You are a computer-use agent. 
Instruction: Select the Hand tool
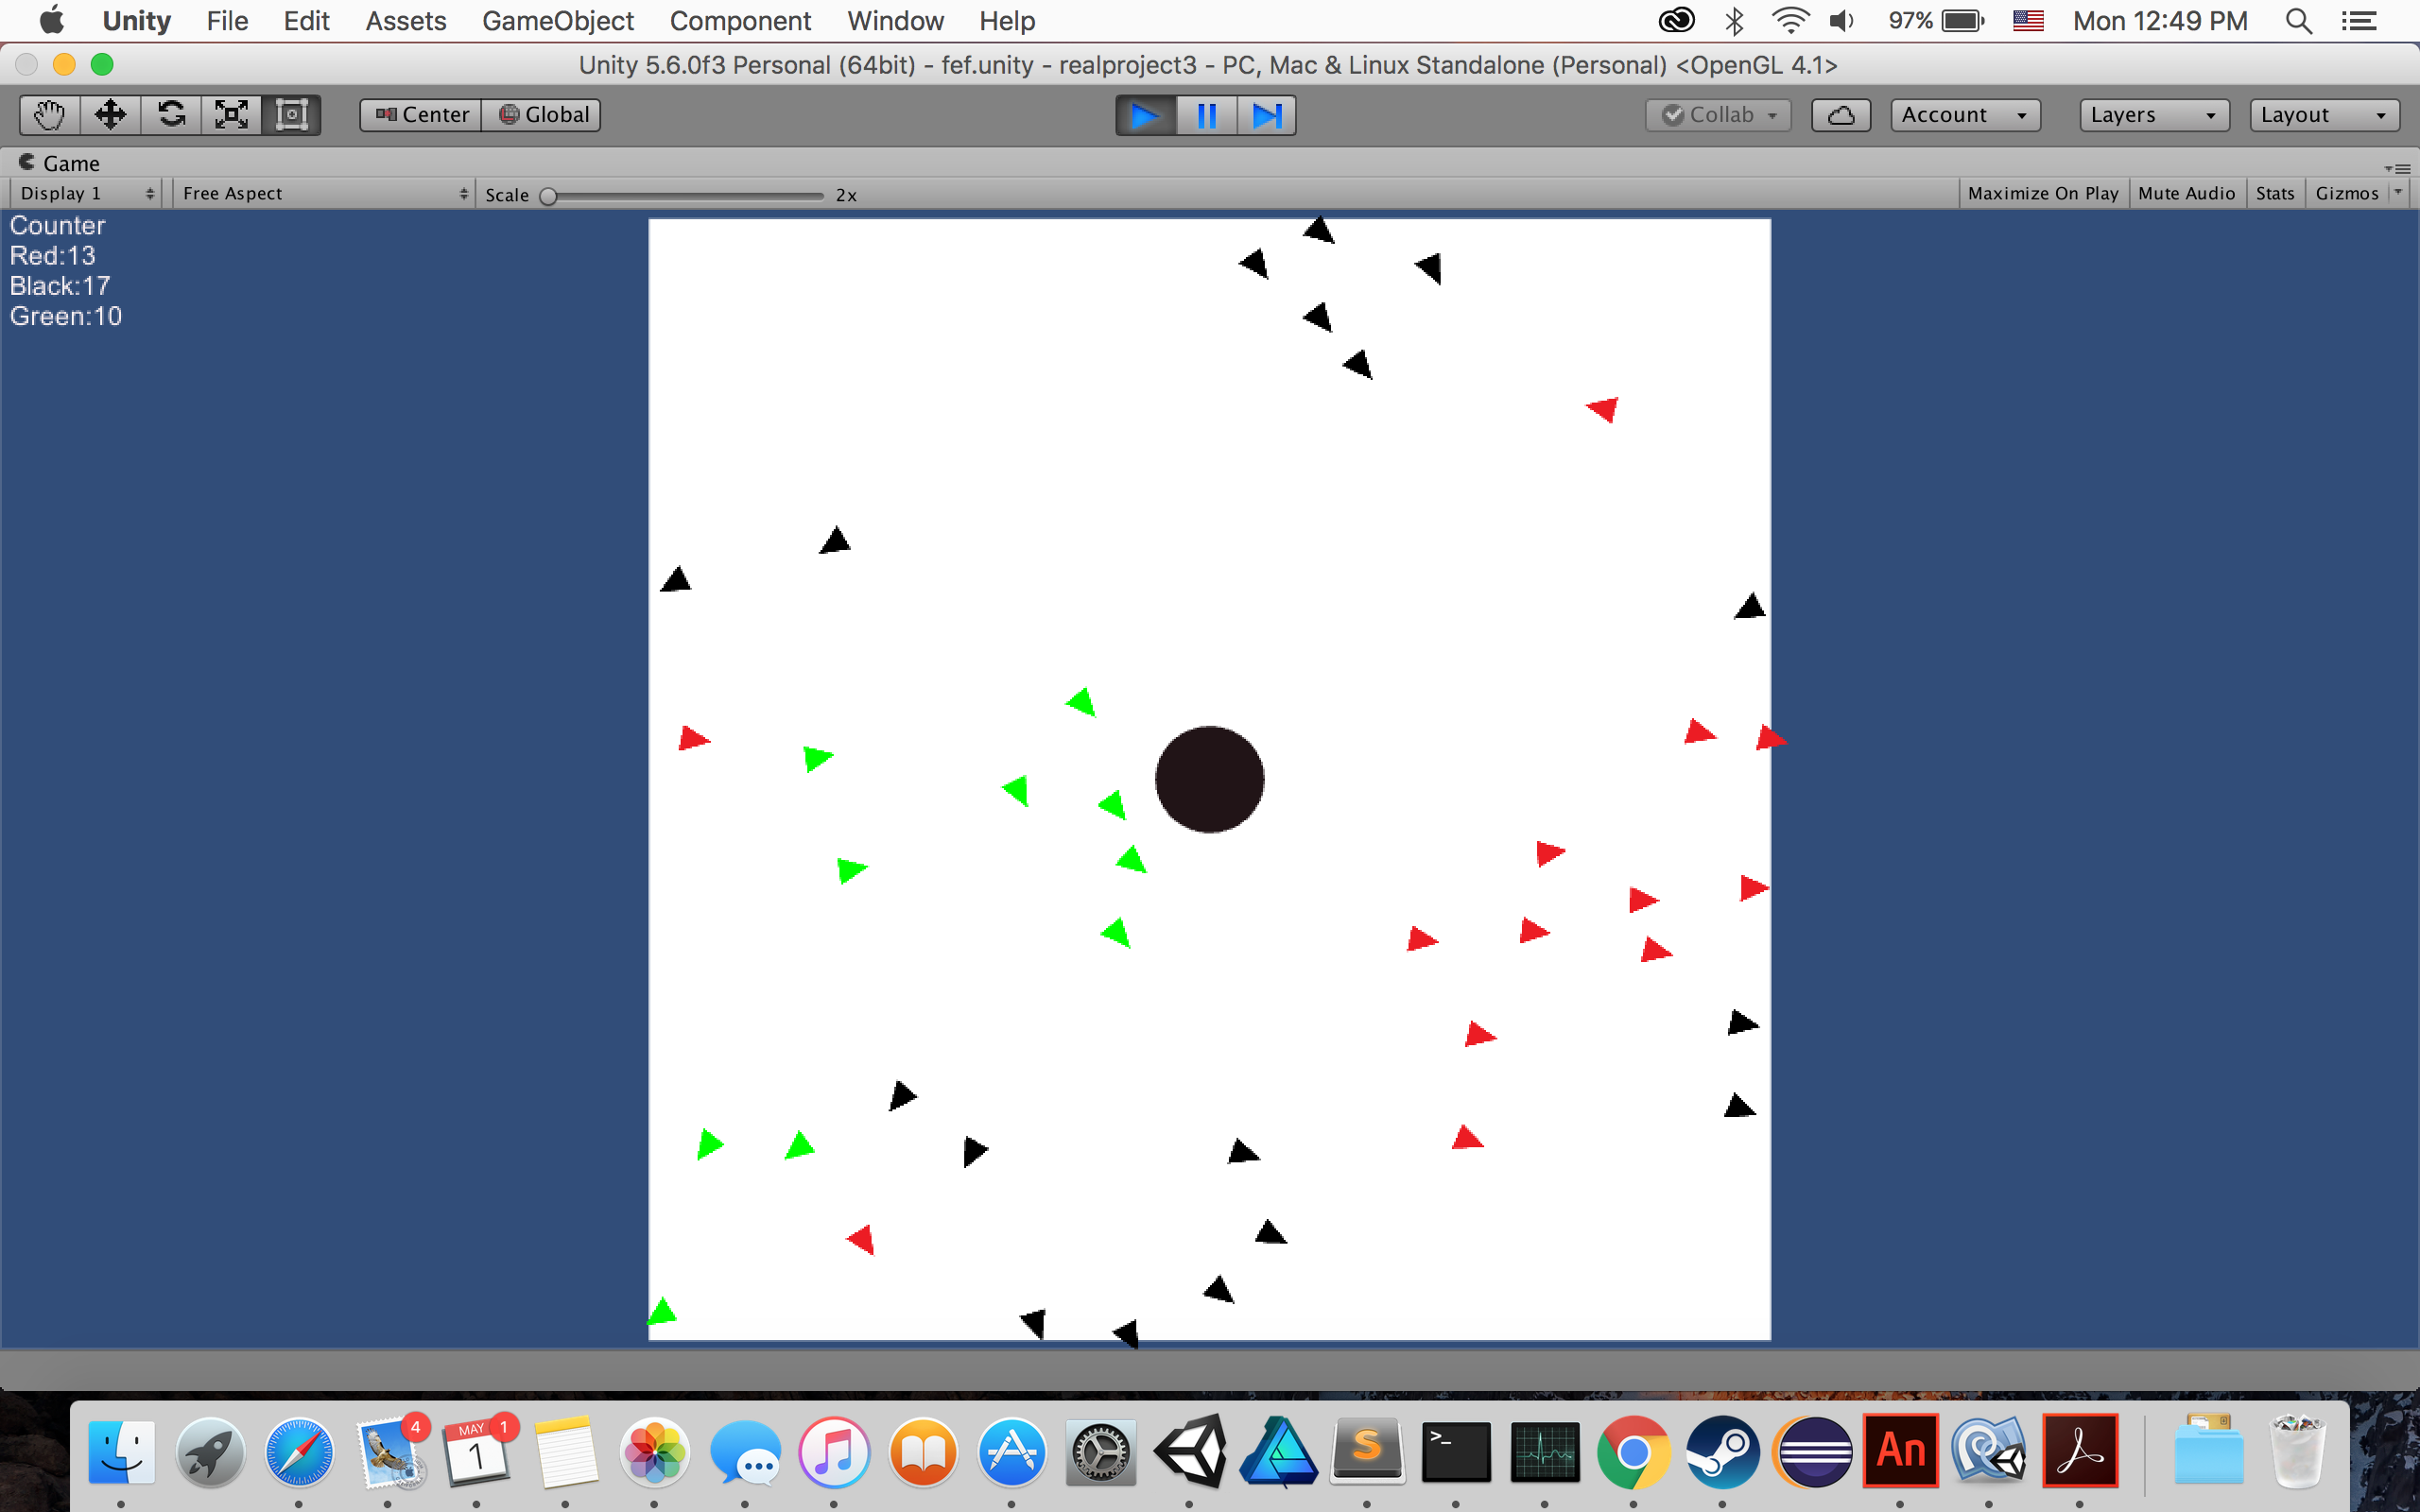(x=49, y=115)
